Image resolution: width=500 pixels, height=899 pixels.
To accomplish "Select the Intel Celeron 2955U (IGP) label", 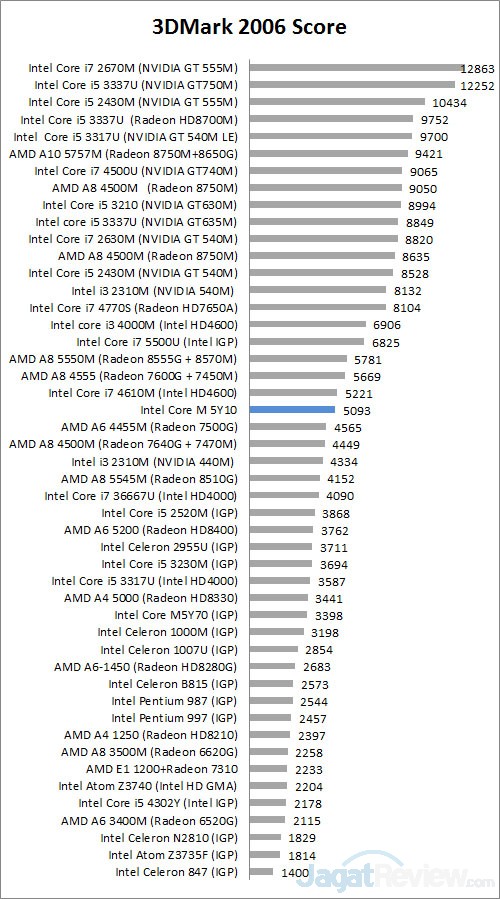I will pos(169,547).
